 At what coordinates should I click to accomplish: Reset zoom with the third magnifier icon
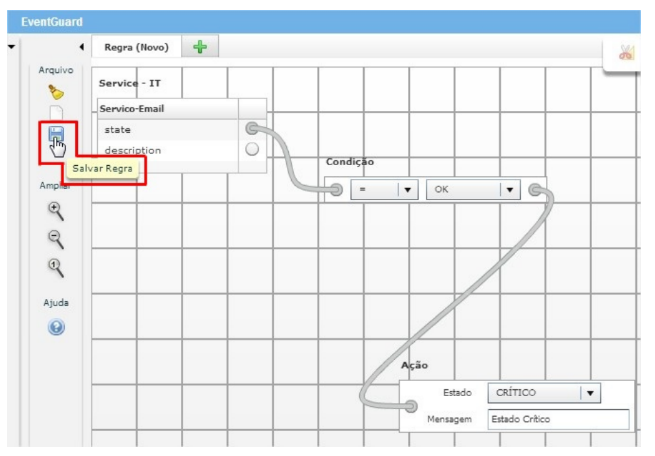pyautogui.click(x=56, y=266)
